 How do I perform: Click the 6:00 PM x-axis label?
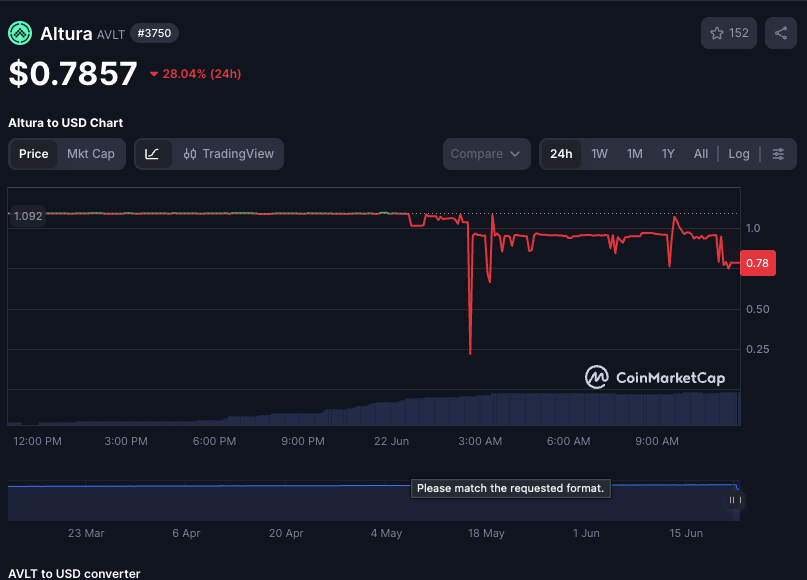pos(214,441)
